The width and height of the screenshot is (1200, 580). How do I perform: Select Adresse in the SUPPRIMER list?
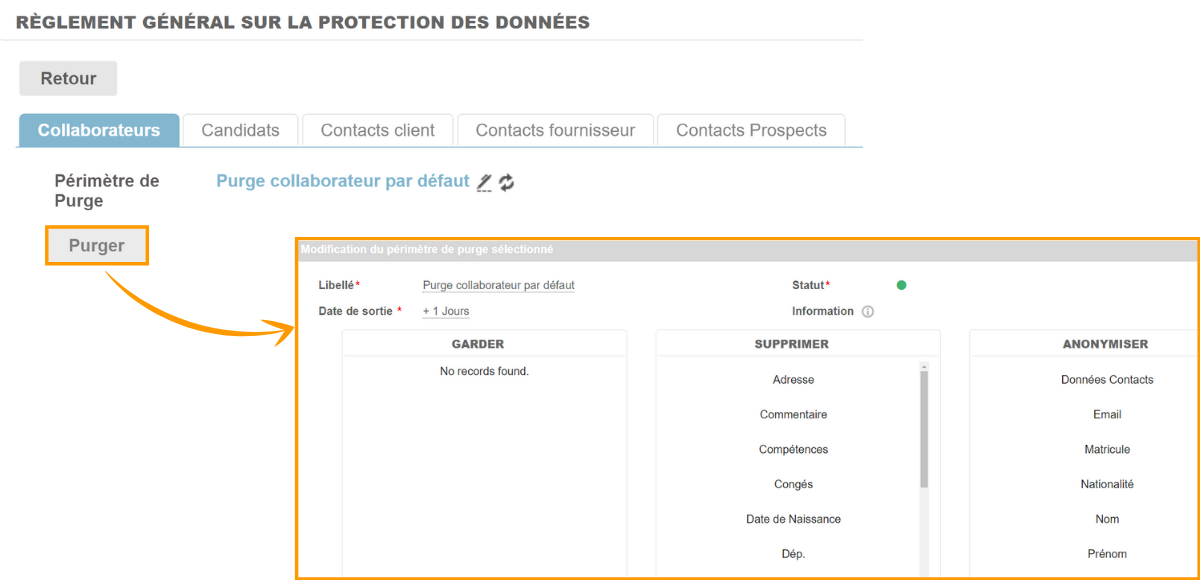[x=793, y=380]
